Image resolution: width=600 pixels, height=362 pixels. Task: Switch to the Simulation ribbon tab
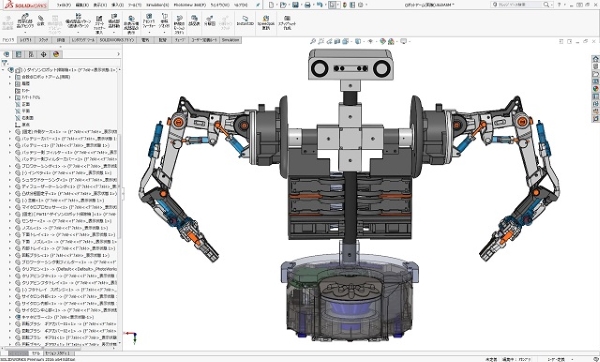230,40
